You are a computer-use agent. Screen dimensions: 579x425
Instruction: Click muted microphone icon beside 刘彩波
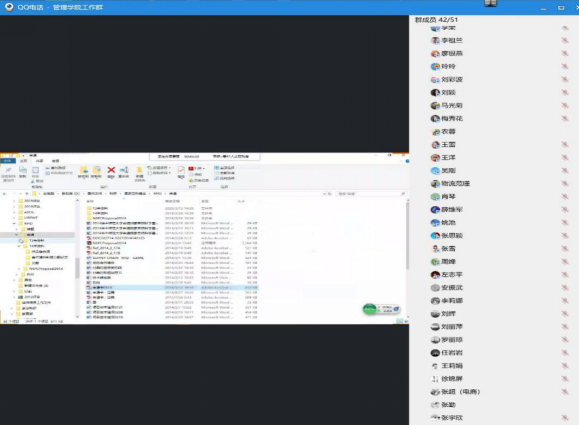565,79
